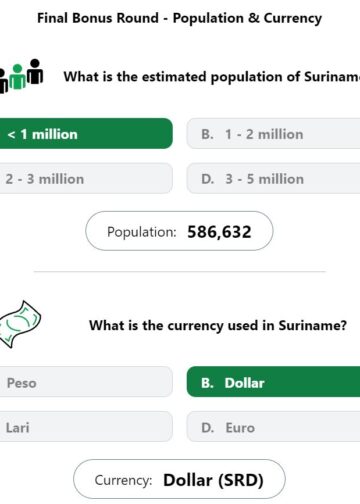The image size is (360, 504).
Task: Click the green banknote currency icon
Action: pyautogui.click(x=20, y=324)
